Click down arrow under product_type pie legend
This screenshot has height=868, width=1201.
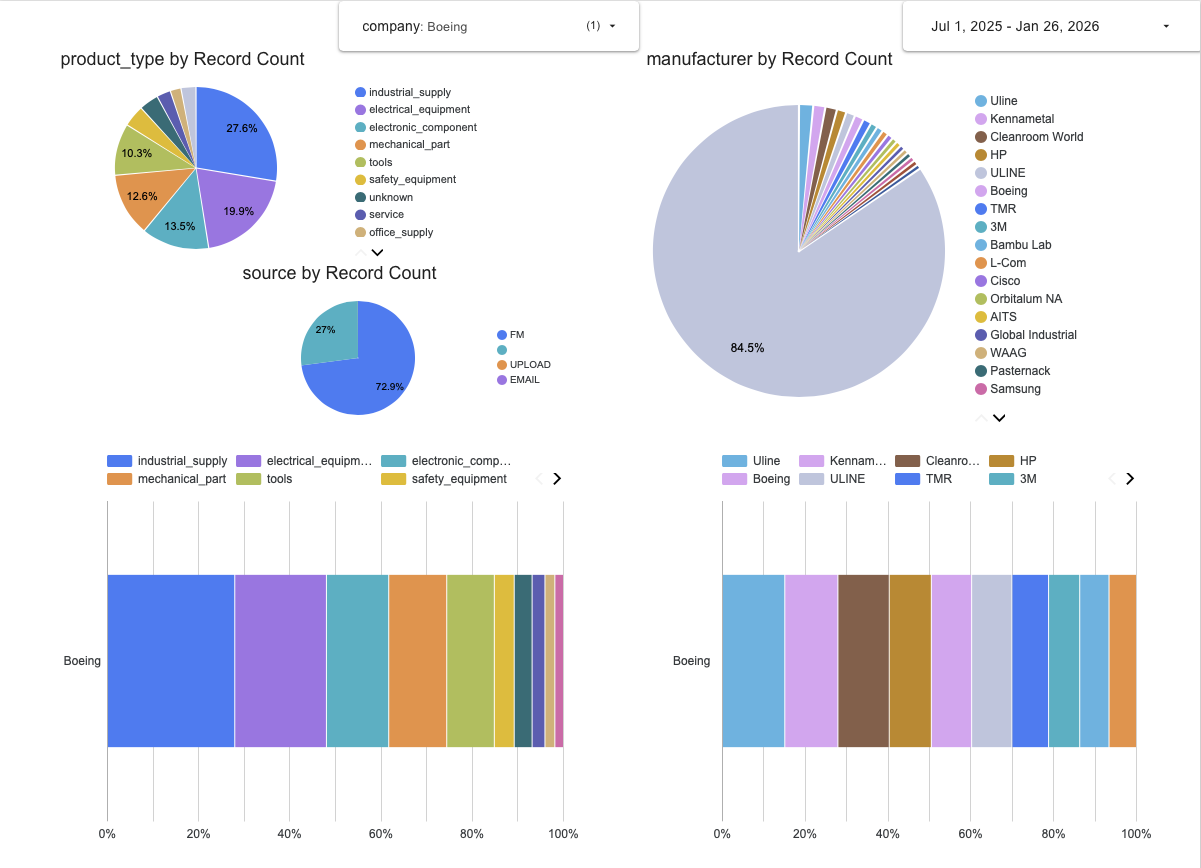click(377, 253)
